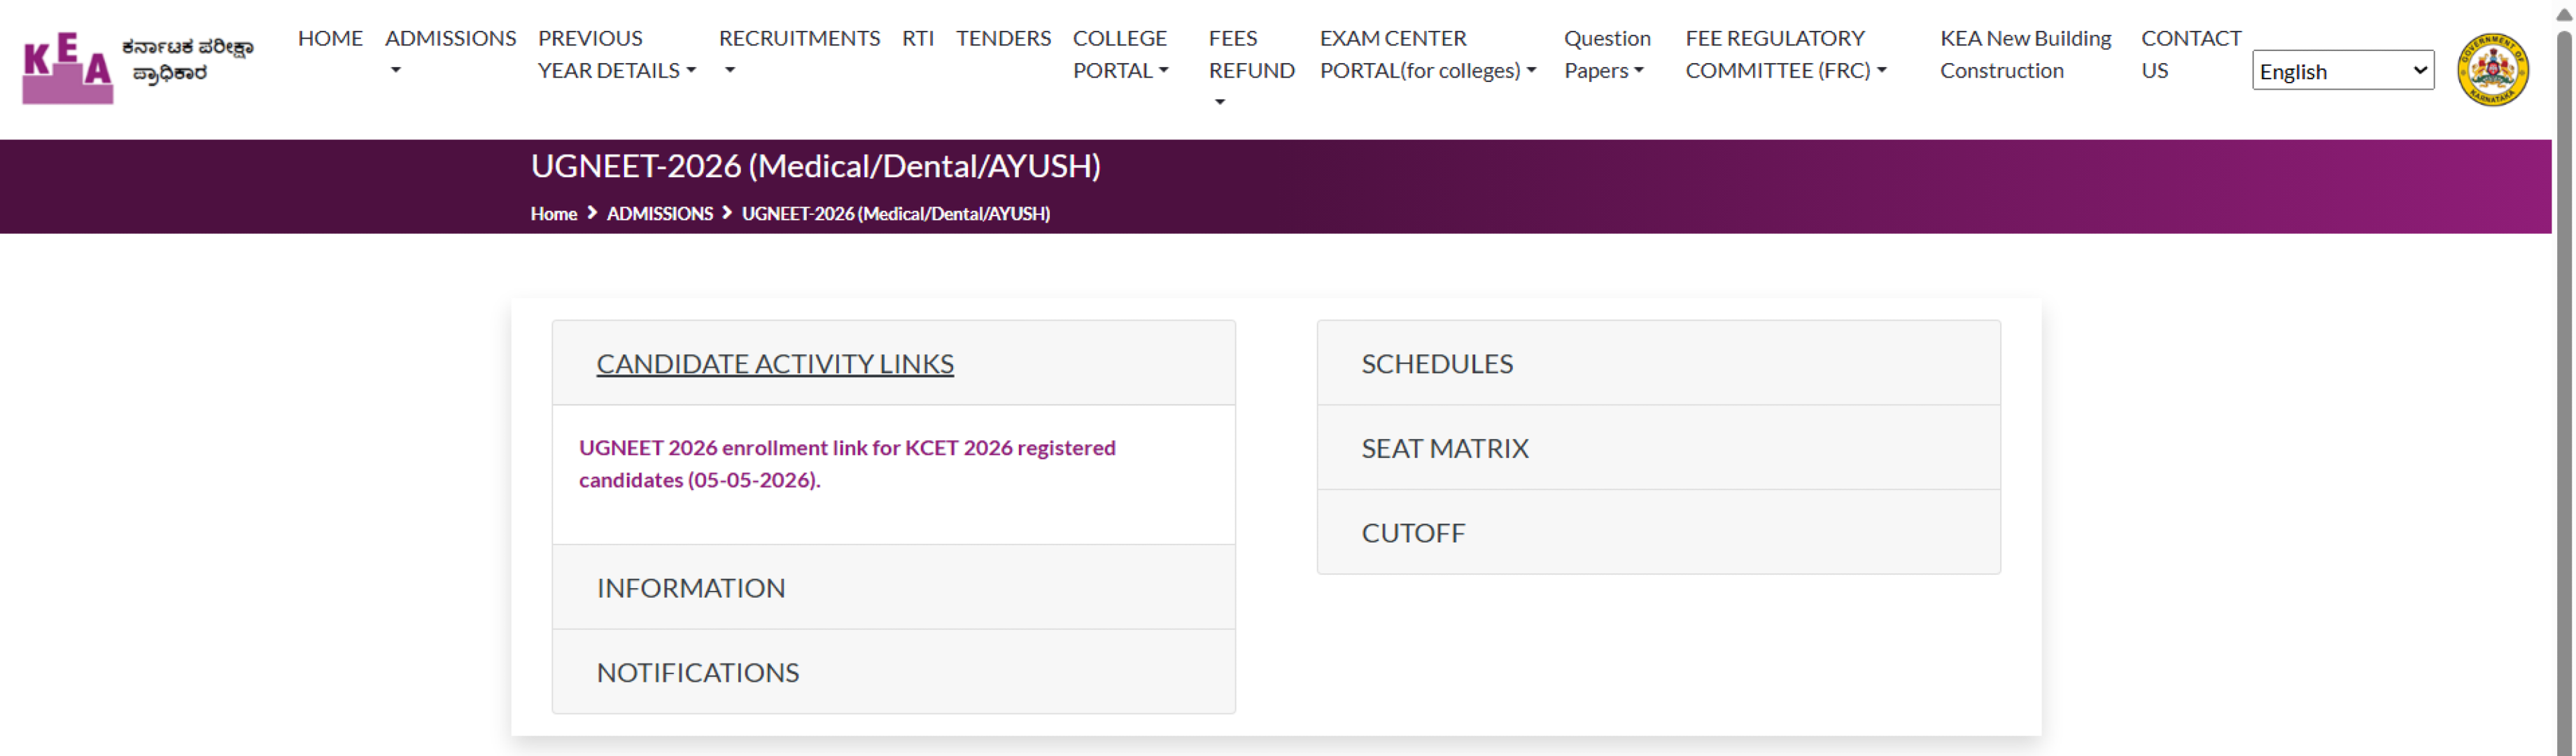Image resolution: width=2576 pixels, height=756 pixels.
Task: Click UGNEET-2026 (Medical/Dental/AYUSH) breadcrumb
Action: pos(895,213)
